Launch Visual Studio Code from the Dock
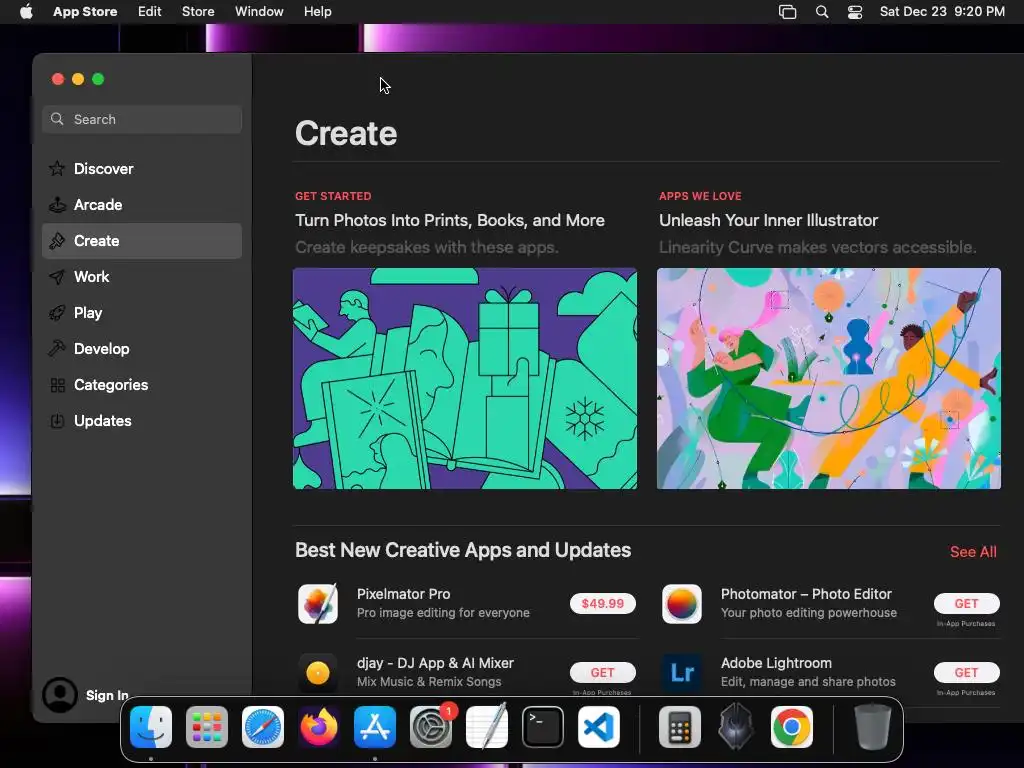This screenshot has width=1024, height=768. 599,727
